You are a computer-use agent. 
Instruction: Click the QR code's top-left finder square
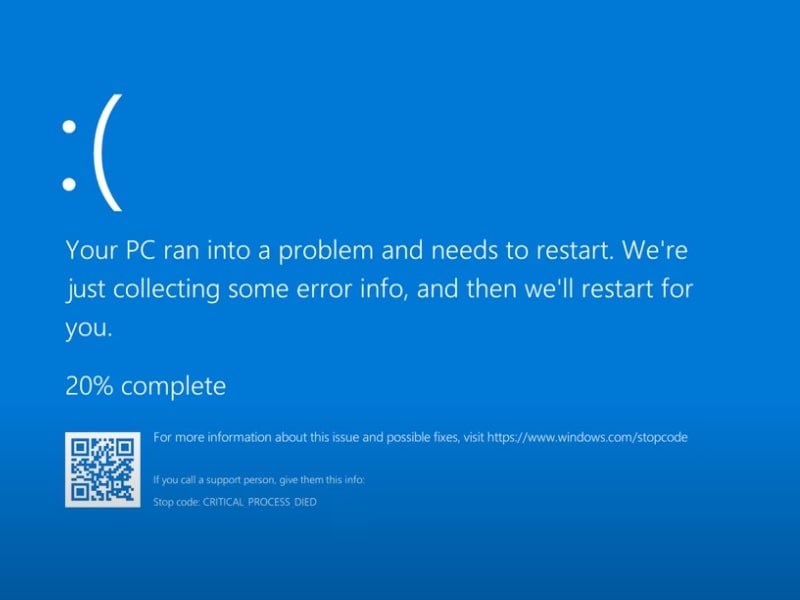[80, 448]
